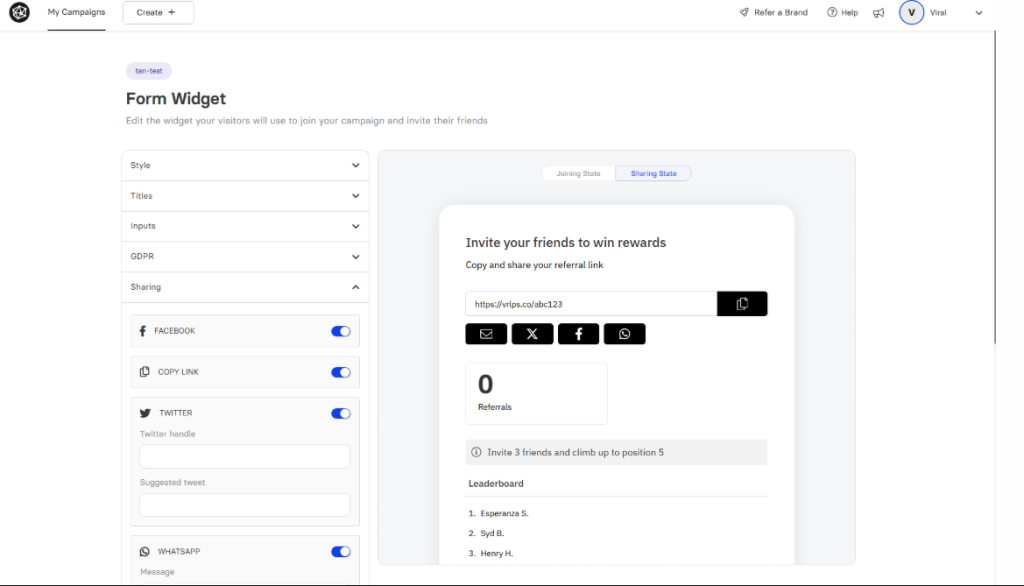The width and height of the screenshot is (1024, 586).
Task: Click the Copy and share your referral link text
Action: [534, 265]
